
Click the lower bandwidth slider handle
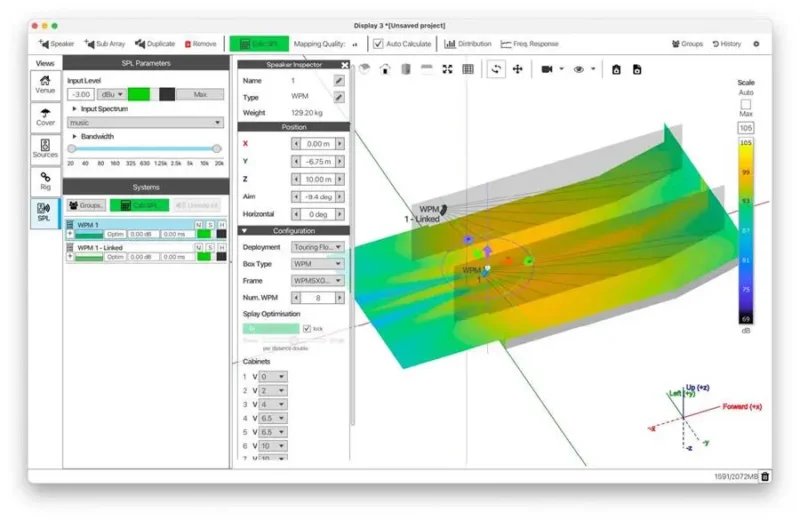pos(72,148)
